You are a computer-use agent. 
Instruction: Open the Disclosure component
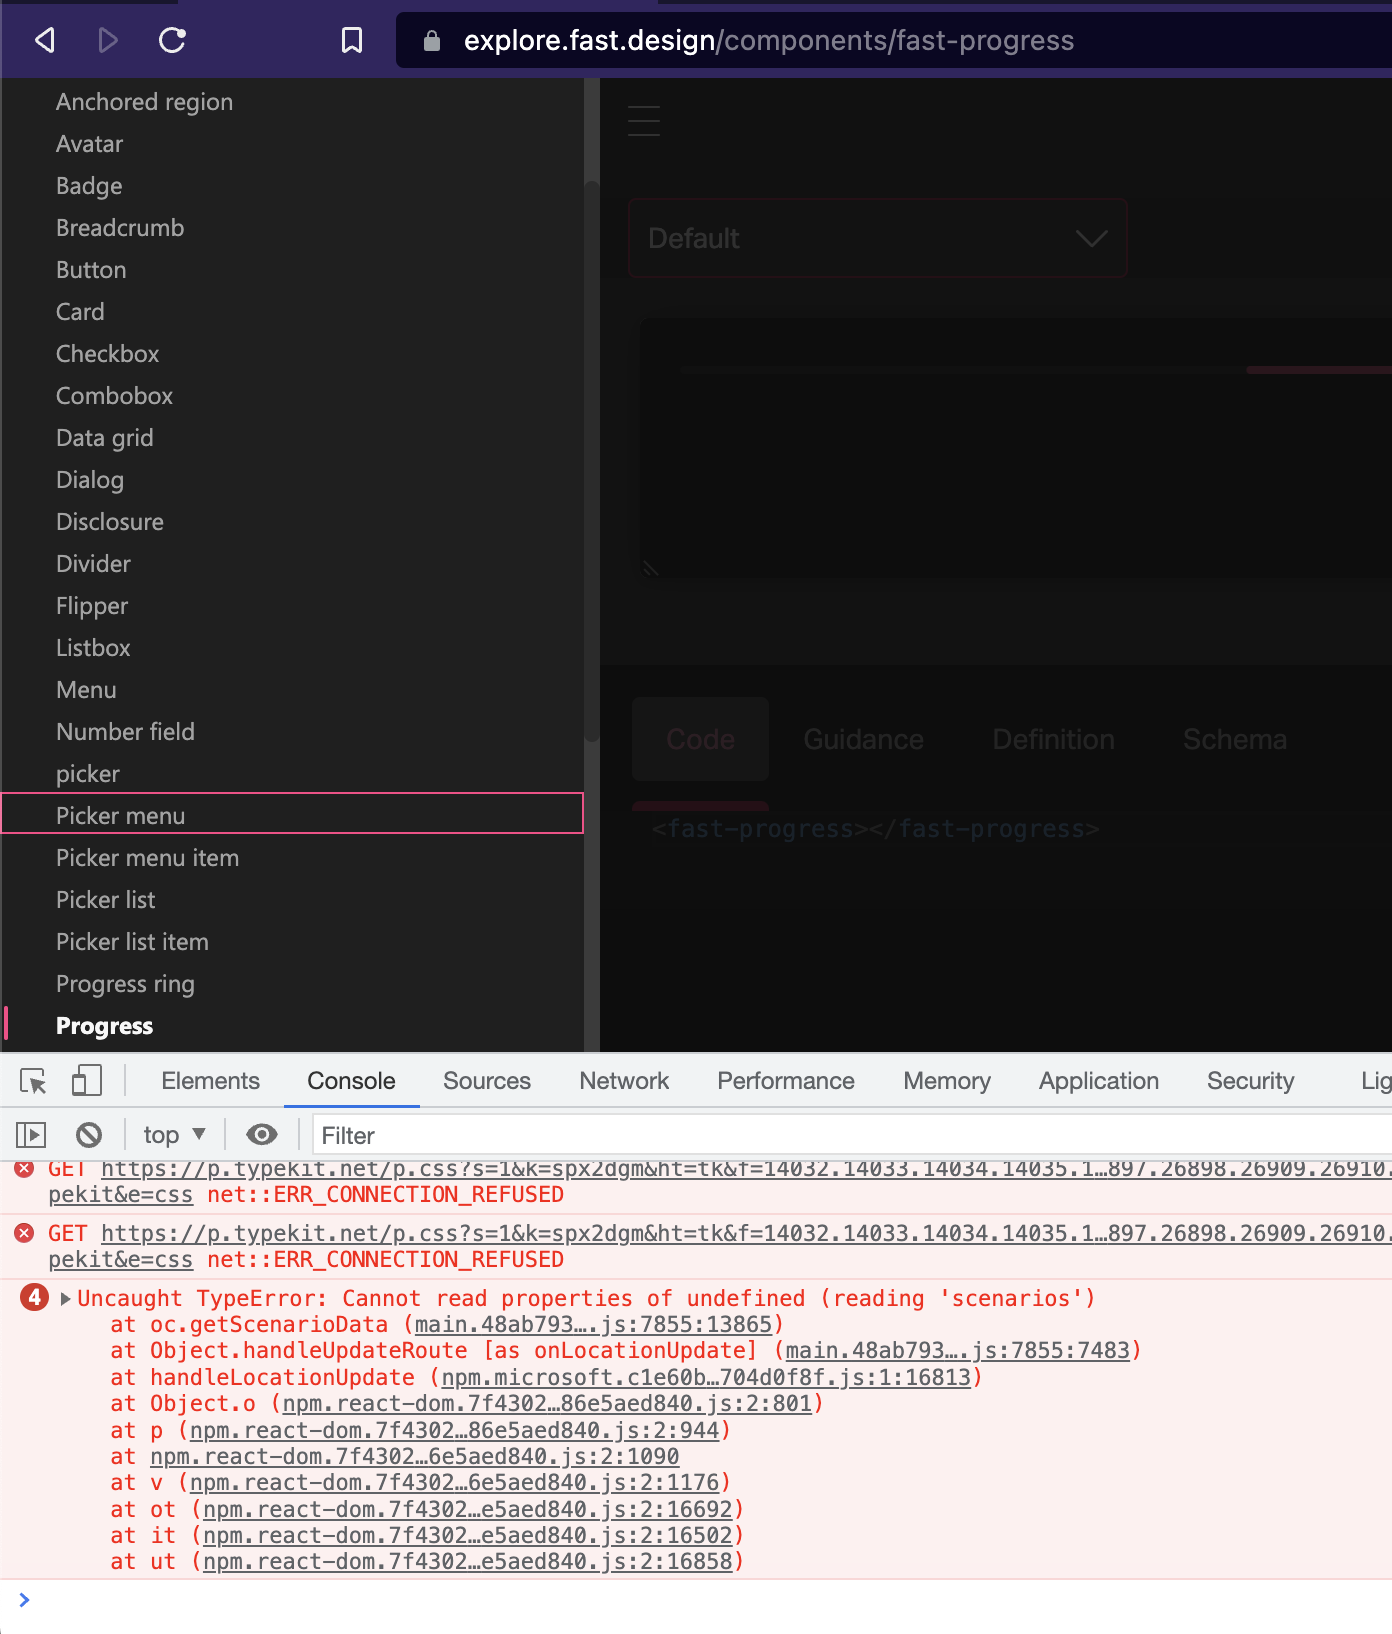pyautogui.click(x=110, y=522)
